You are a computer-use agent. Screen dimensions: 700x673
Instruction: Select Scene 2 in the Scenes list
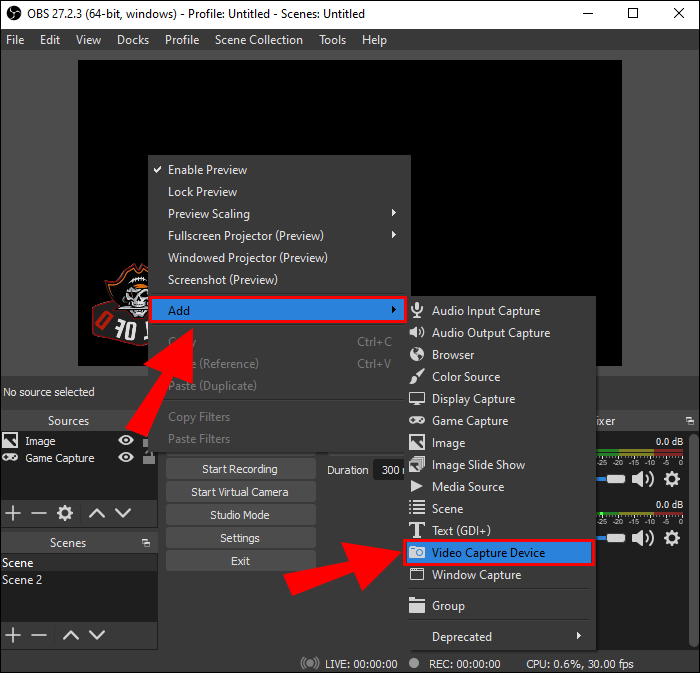point(23,580)
